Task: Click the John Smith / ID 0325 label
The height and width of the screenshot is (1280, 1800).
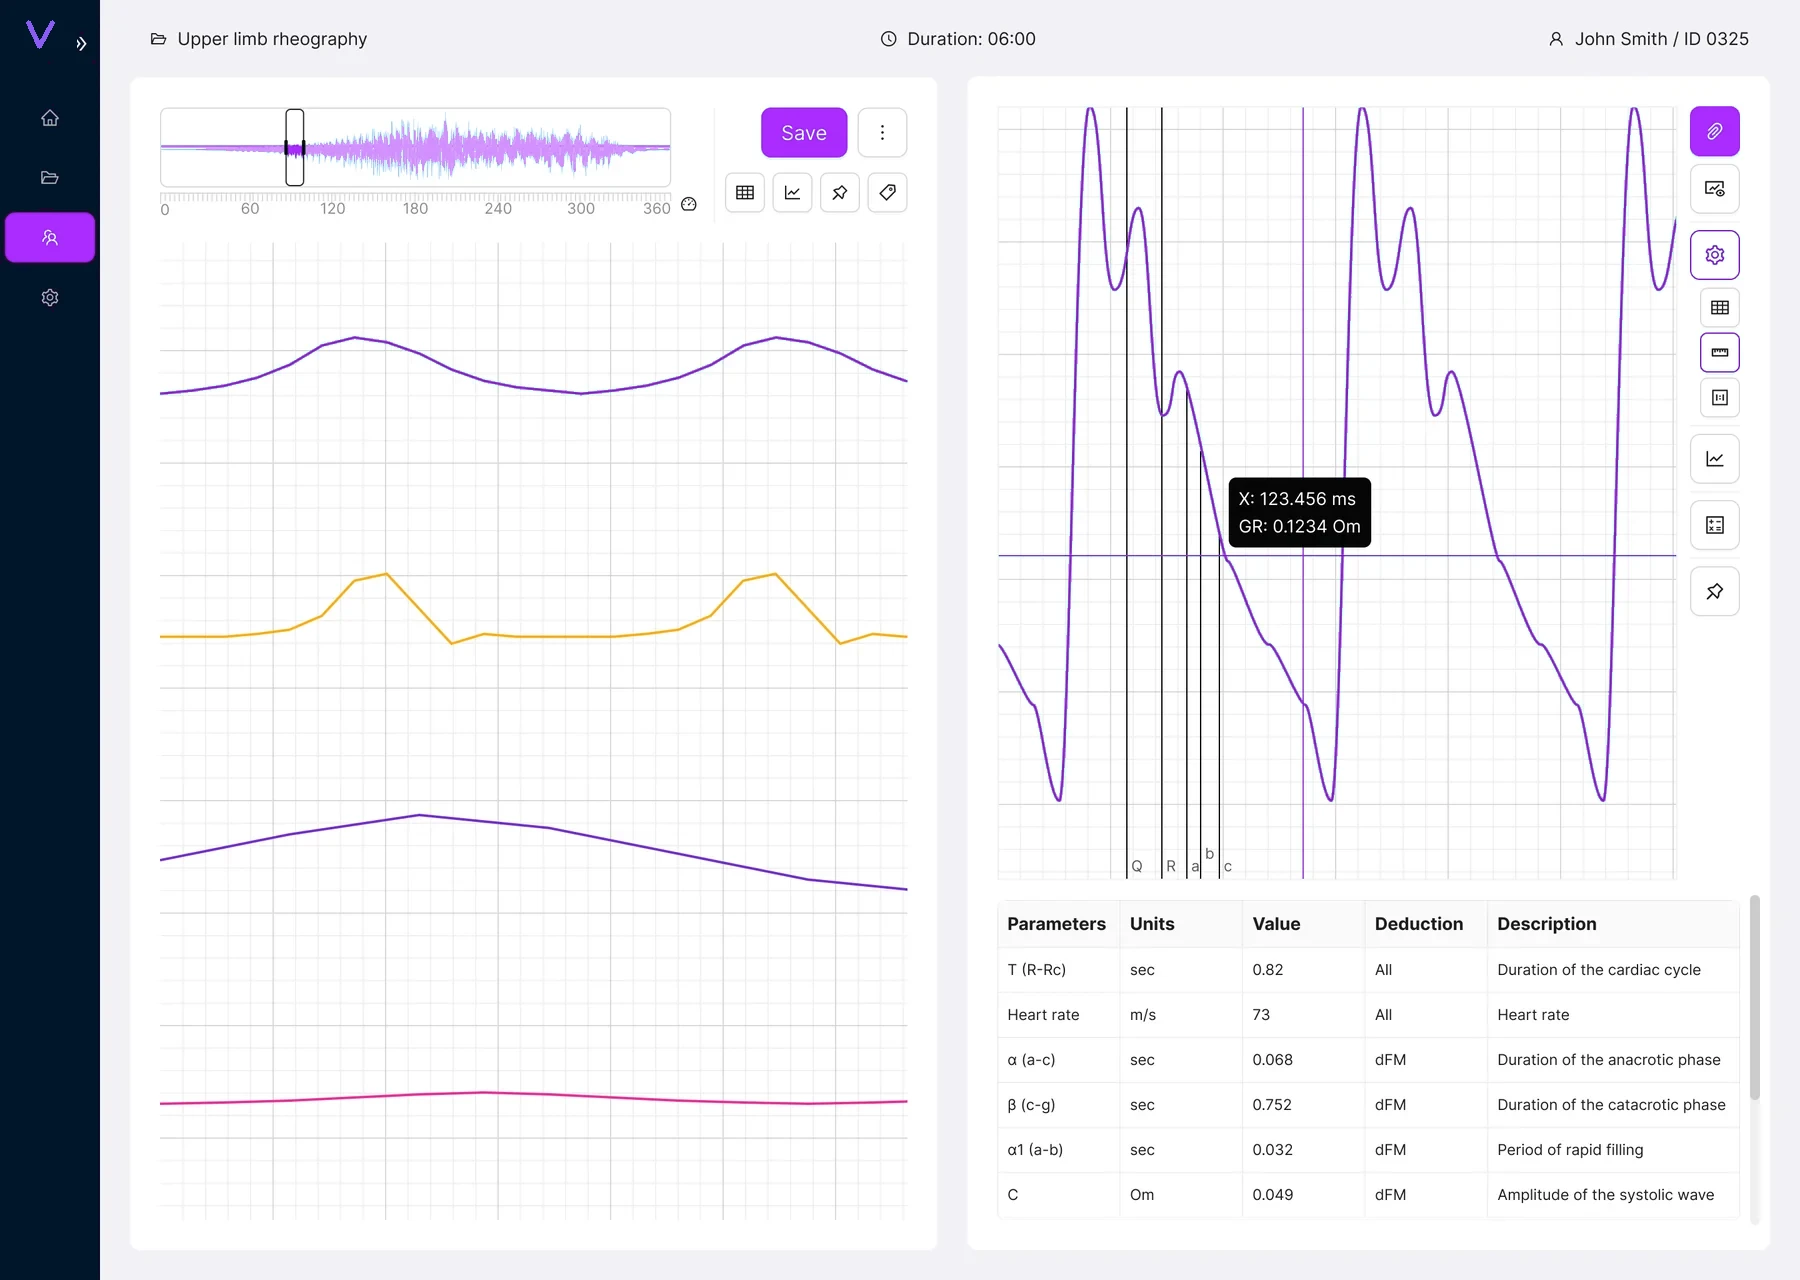Action: 1661,39
